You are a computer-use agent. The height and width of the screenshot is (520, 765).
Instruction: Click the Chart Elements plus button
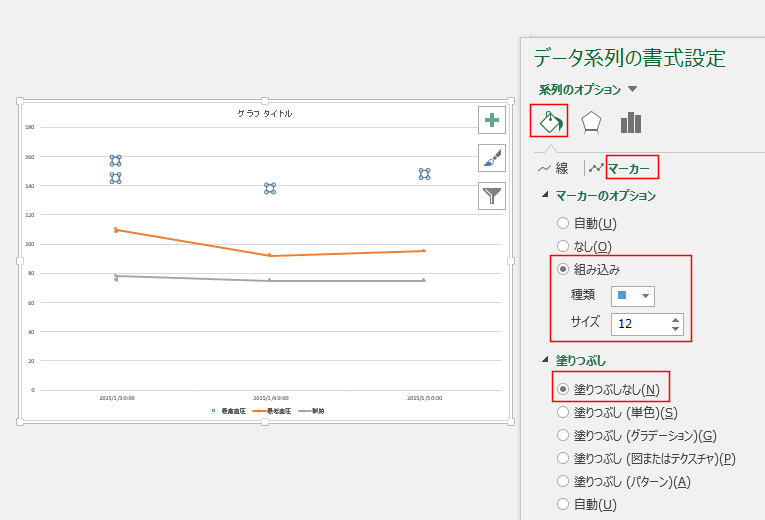click(x=492, y=120)
